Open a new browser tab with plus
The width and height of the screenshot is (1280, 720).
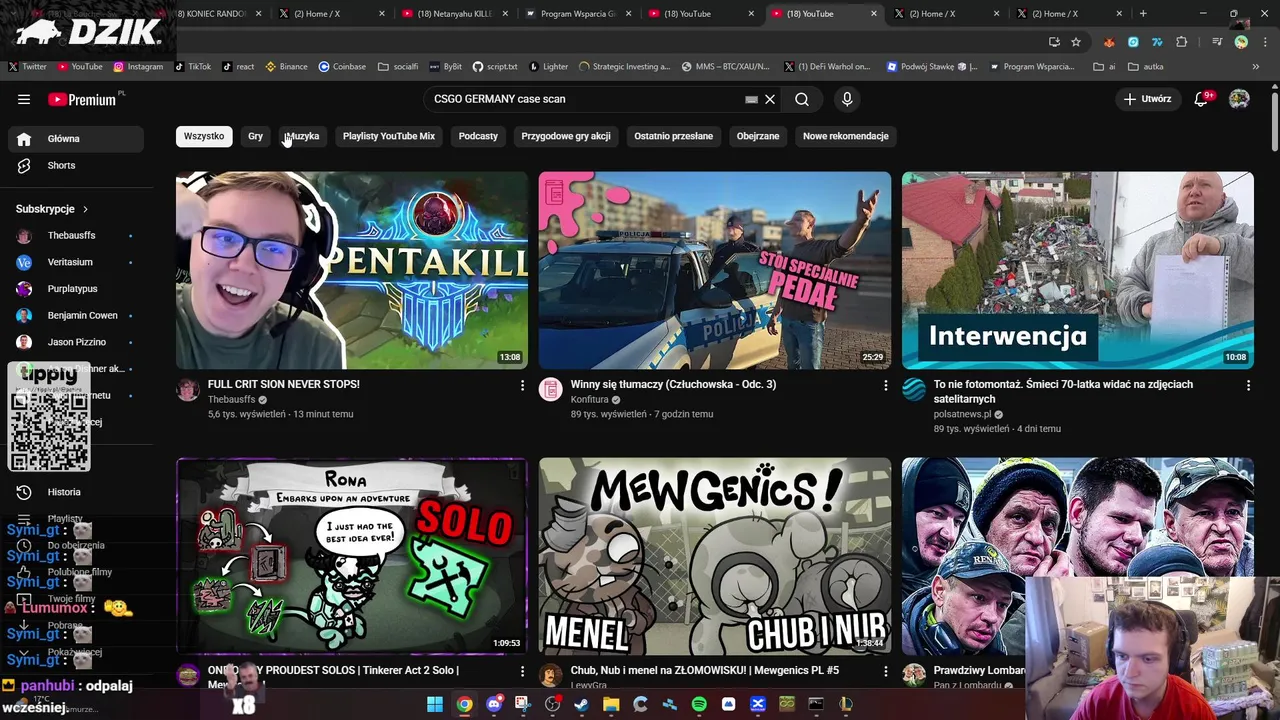(x=1143, y=14)
